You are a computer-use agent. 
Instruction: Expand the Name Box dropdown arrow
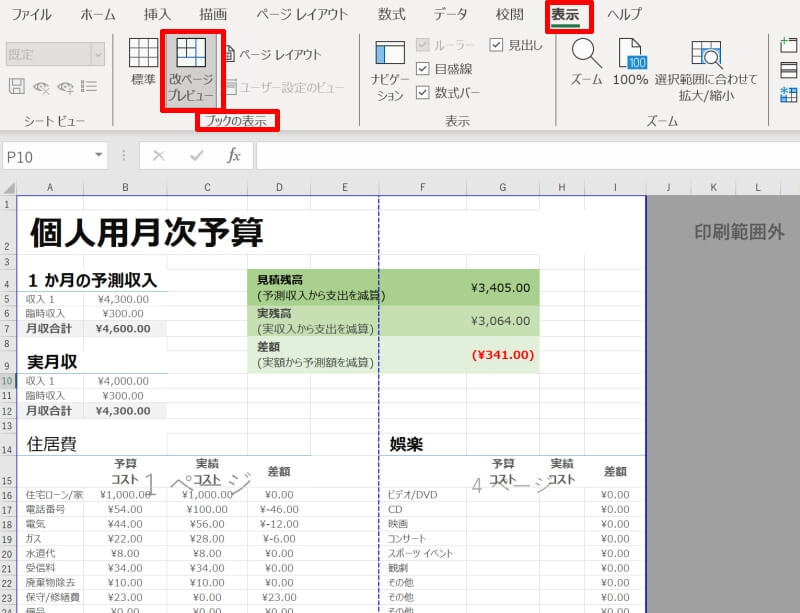(99, 156)
